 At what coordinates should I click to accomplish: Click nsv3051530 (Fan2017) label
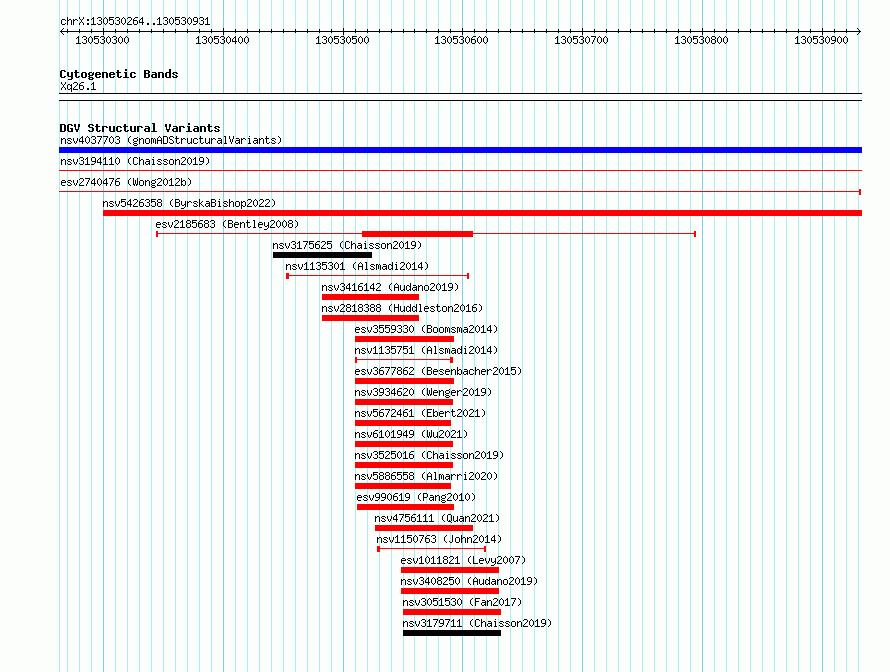click(462, 602)
